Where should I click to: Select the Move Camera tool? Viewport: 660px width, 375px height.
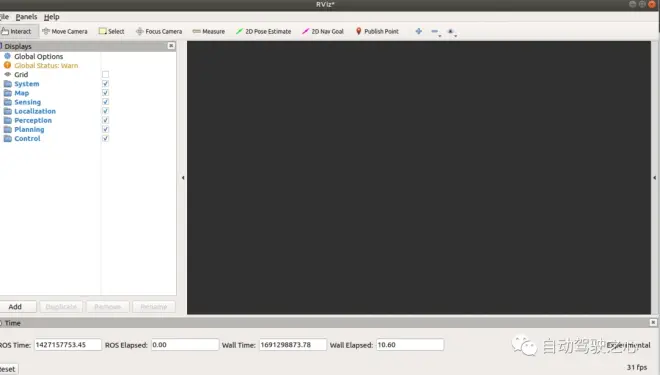pos(65,32)
